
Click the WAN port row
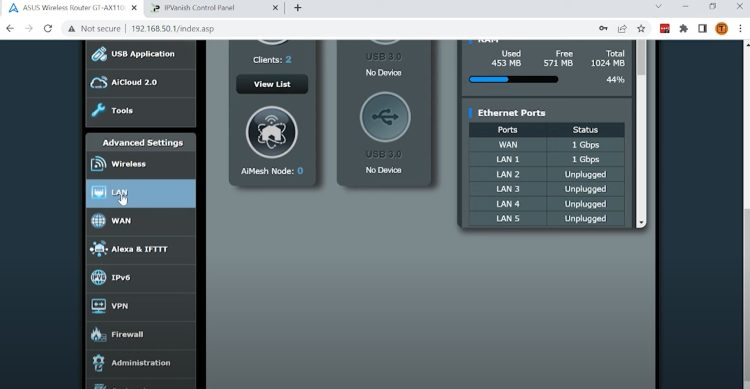tap(546, 144)
